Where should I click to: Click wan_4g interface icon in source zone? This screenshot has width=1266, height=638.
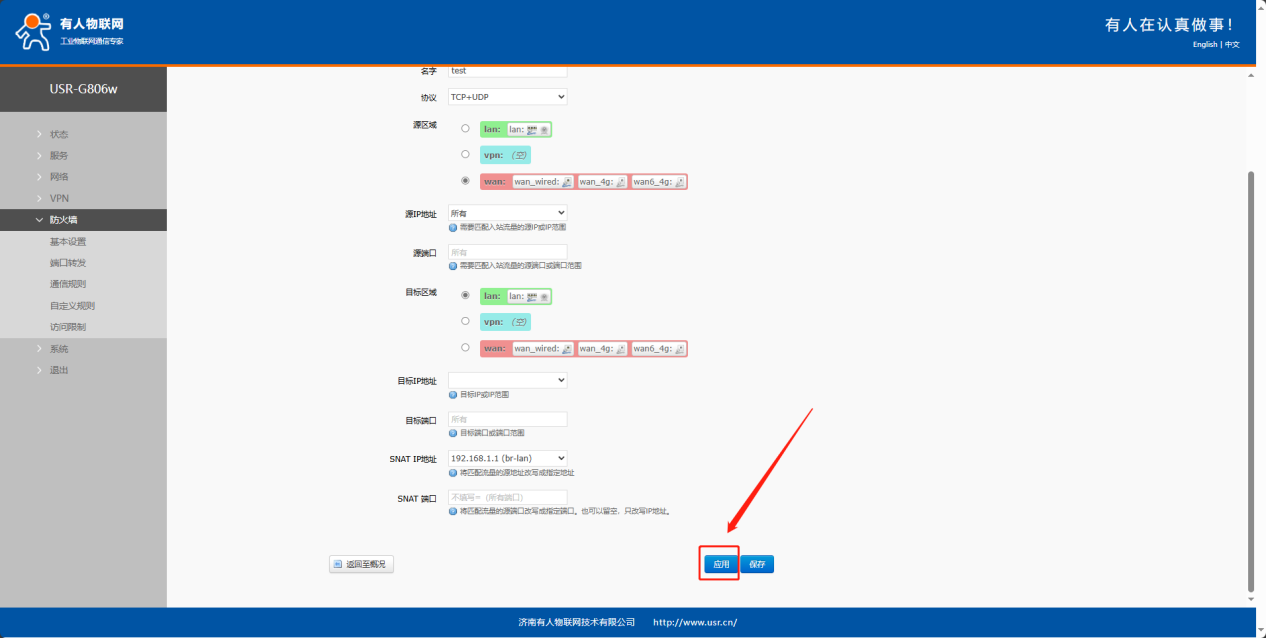click(x=620, y=182)
